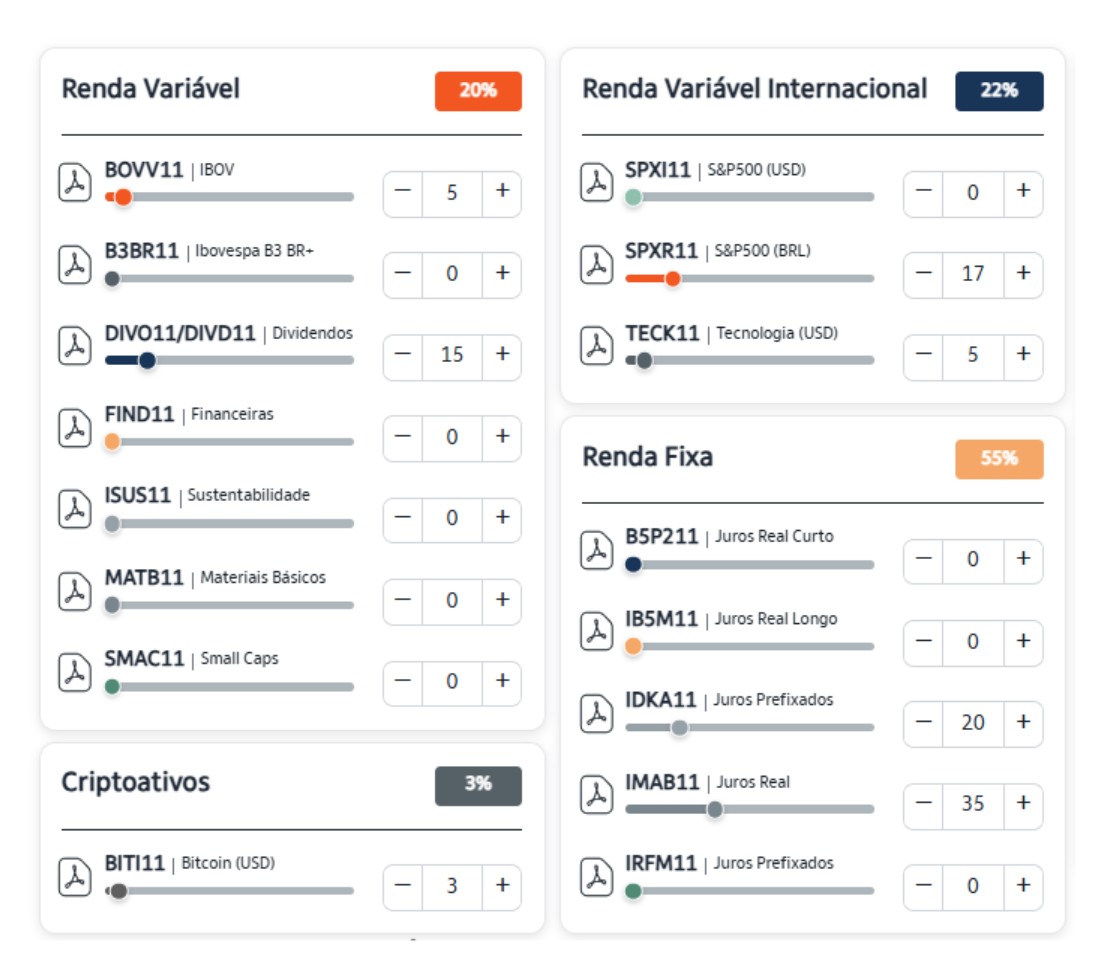Click the Criptoativos 3% badge
The height and width of the screenshot is (975, 1103).
click(478, 785)
